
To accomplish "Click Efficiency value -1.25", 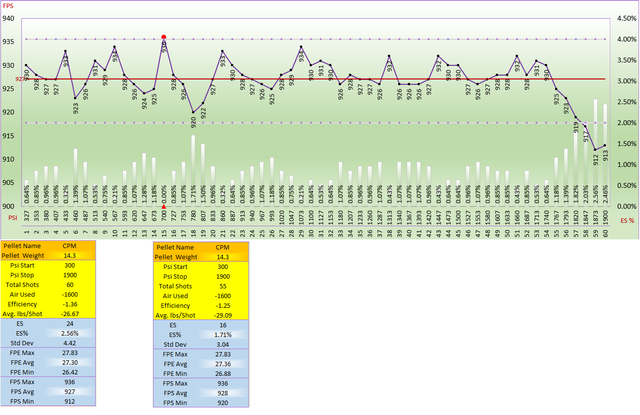I will click(223, 306).
